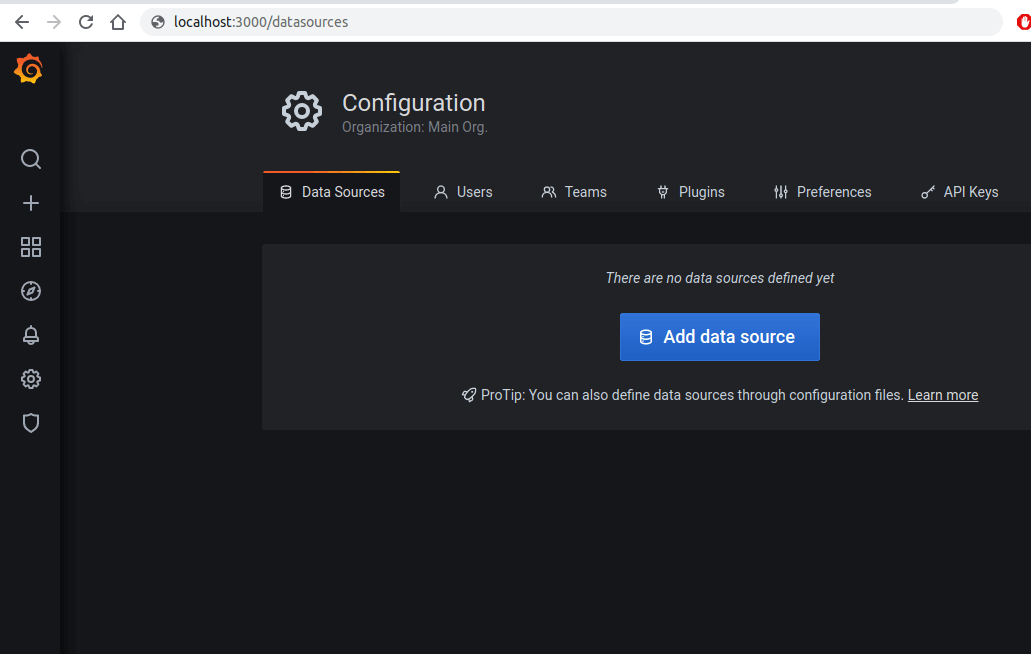1031x654 pixels.
Task: Click the forward navigation arrow
Action: click(x=54, y=22)
